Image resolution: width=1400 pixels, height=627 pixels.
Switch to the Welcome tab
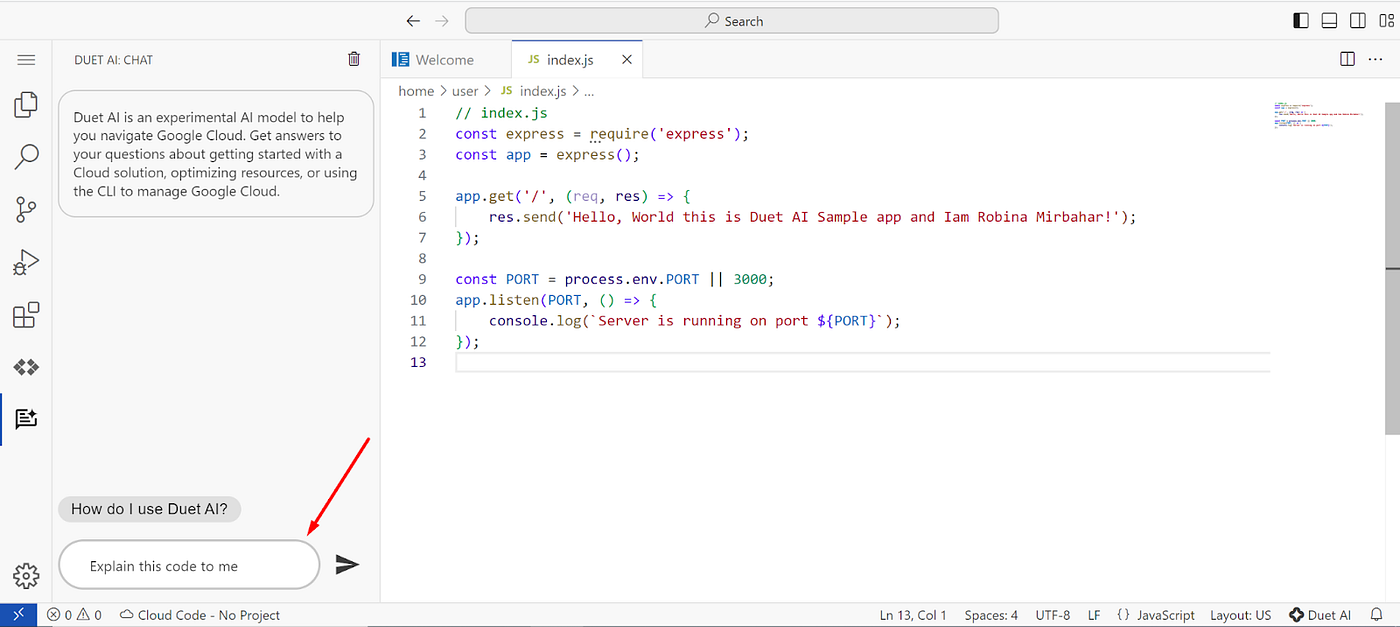(x=445, y=60)
